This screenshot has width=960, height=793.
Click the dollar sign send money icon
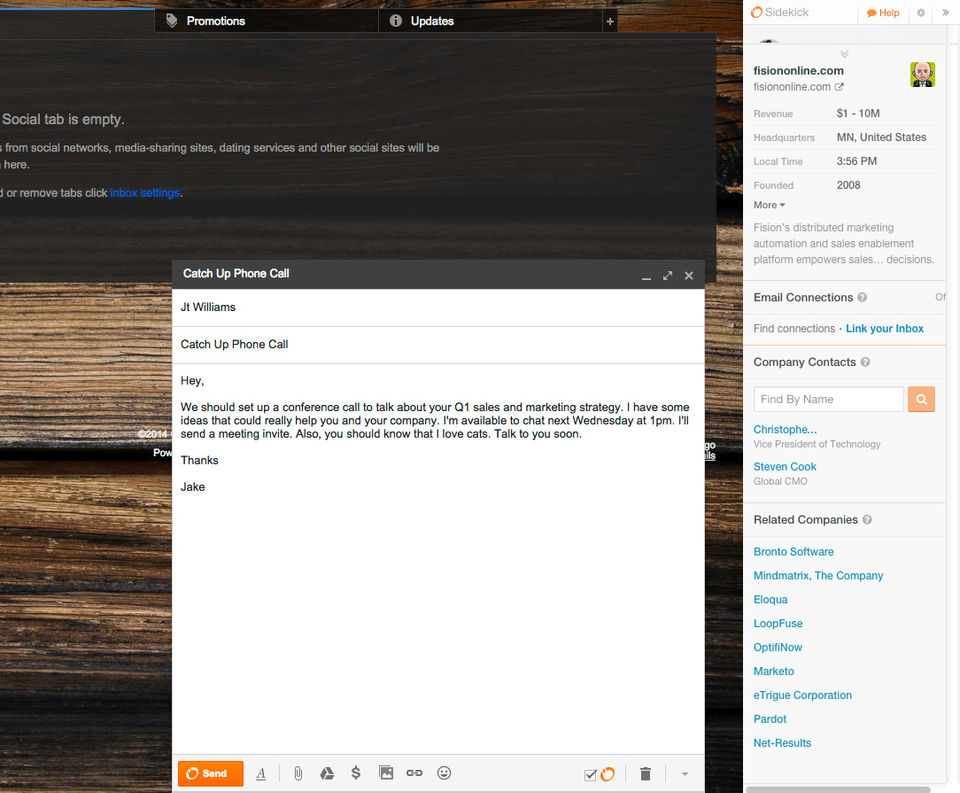[x=356, y=773]
